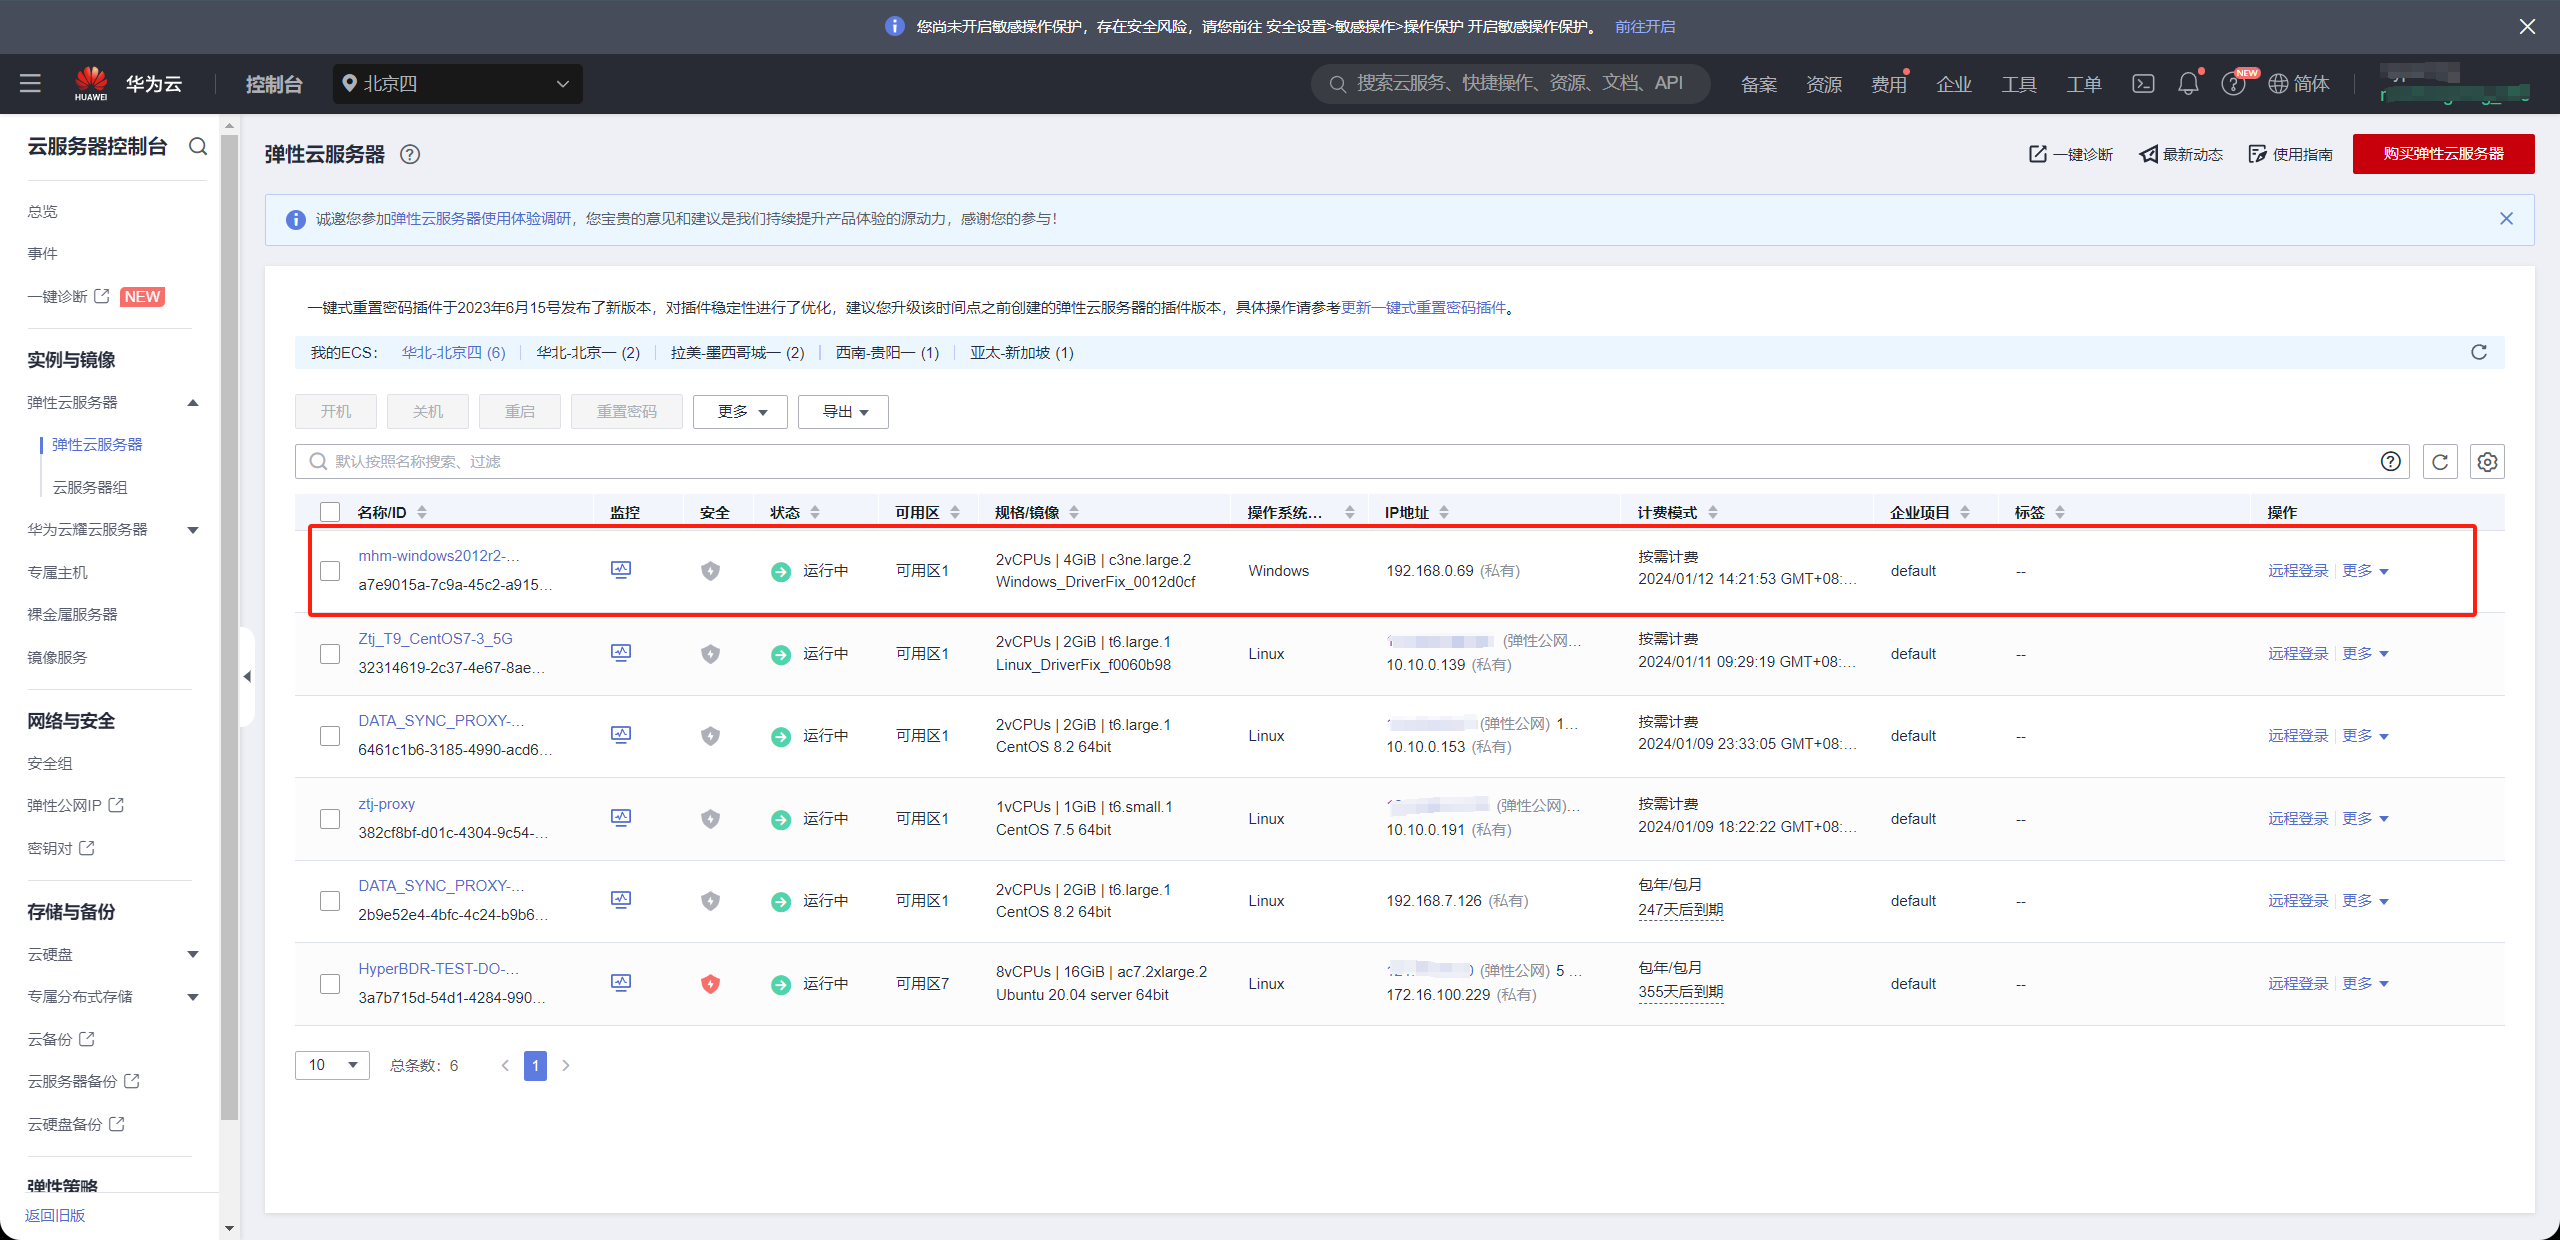The height and width of the screenshot is (1240, 2560).
Task: Click security shield for ztj-proxy row
Action: (710, 819)
